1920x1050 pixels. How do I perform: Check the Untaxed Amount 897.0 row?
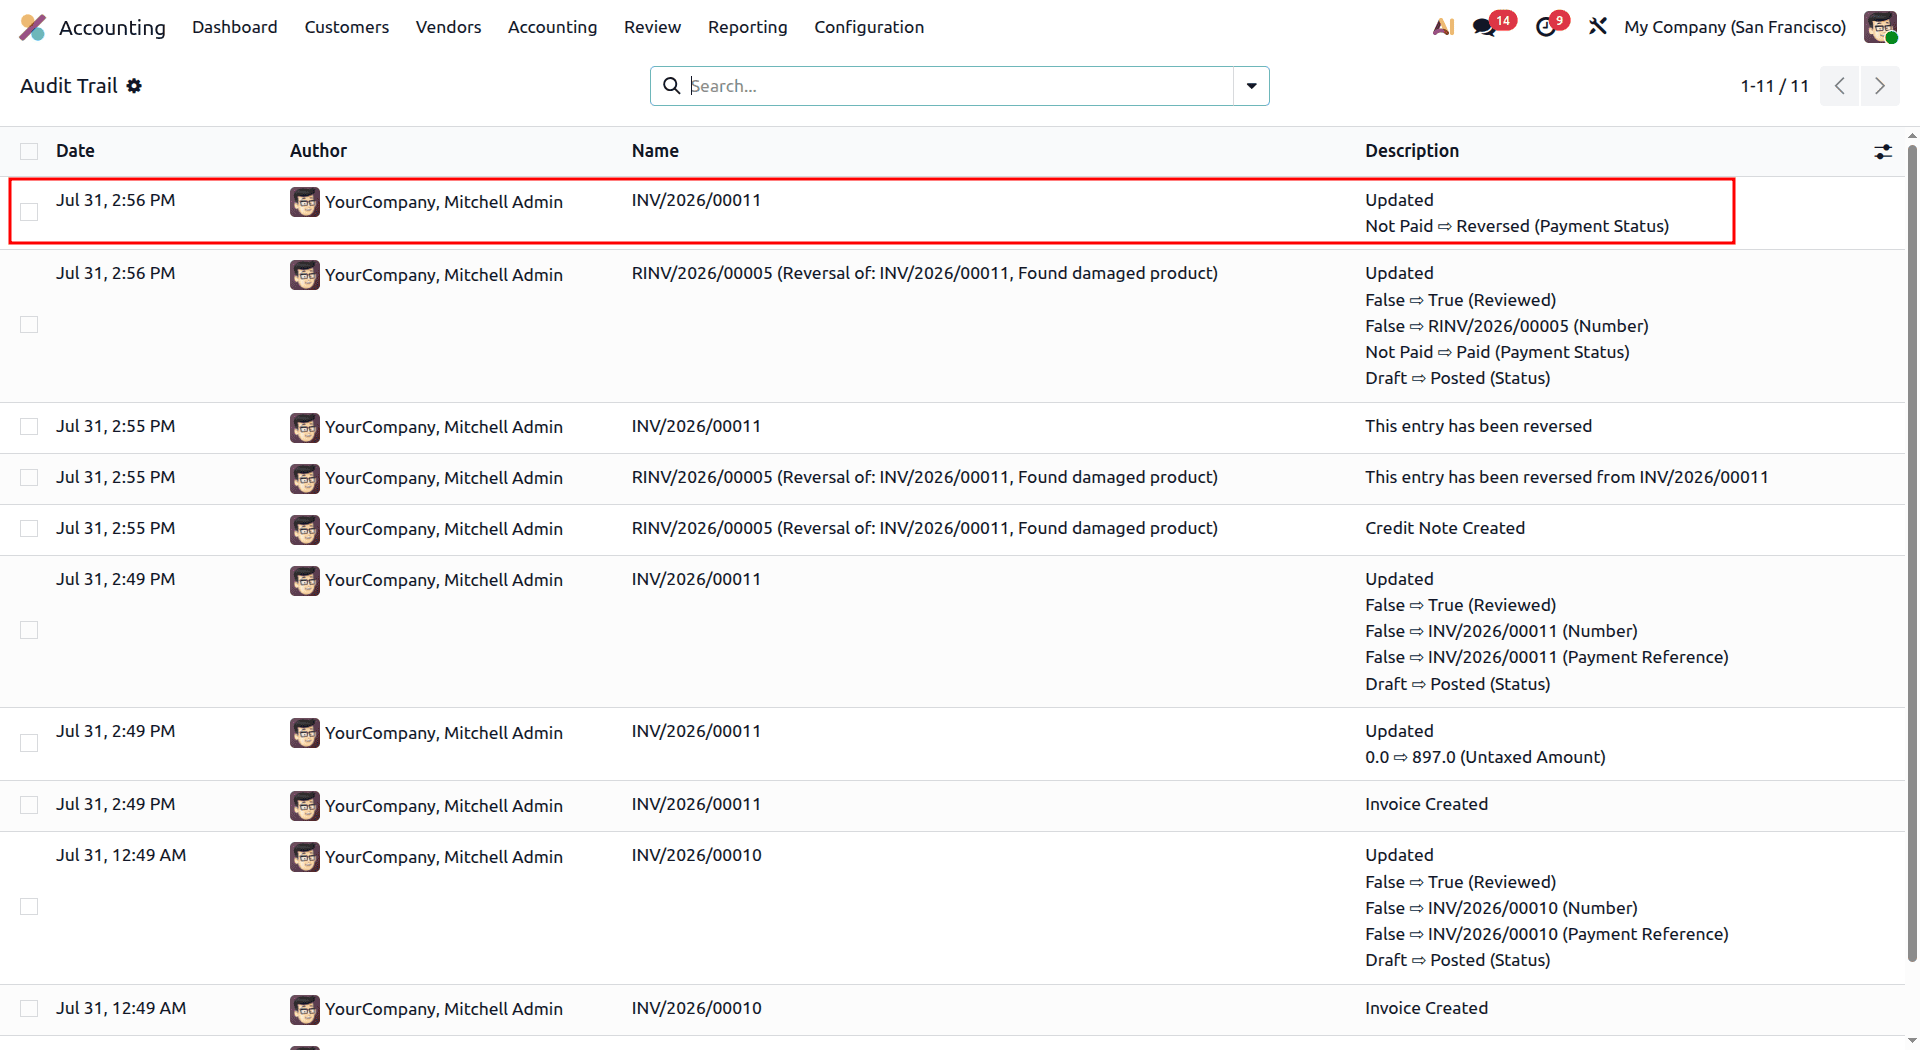[x=29, y=743]
